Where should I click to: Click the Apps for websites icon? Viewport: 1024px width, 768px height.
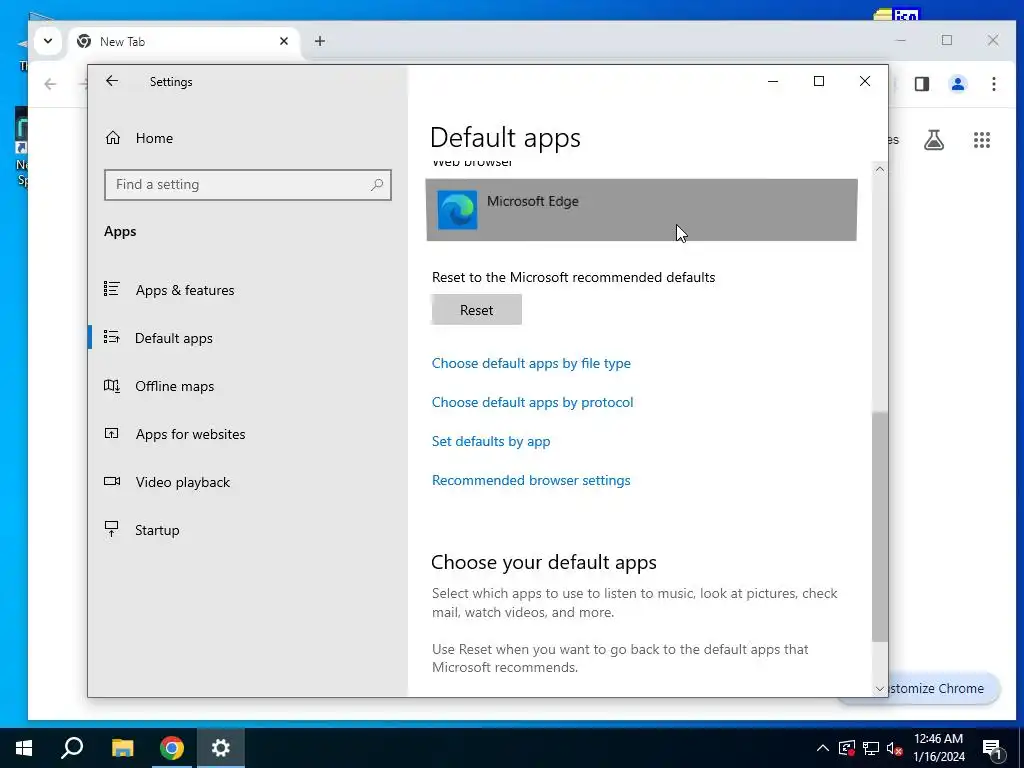point(112,433)
